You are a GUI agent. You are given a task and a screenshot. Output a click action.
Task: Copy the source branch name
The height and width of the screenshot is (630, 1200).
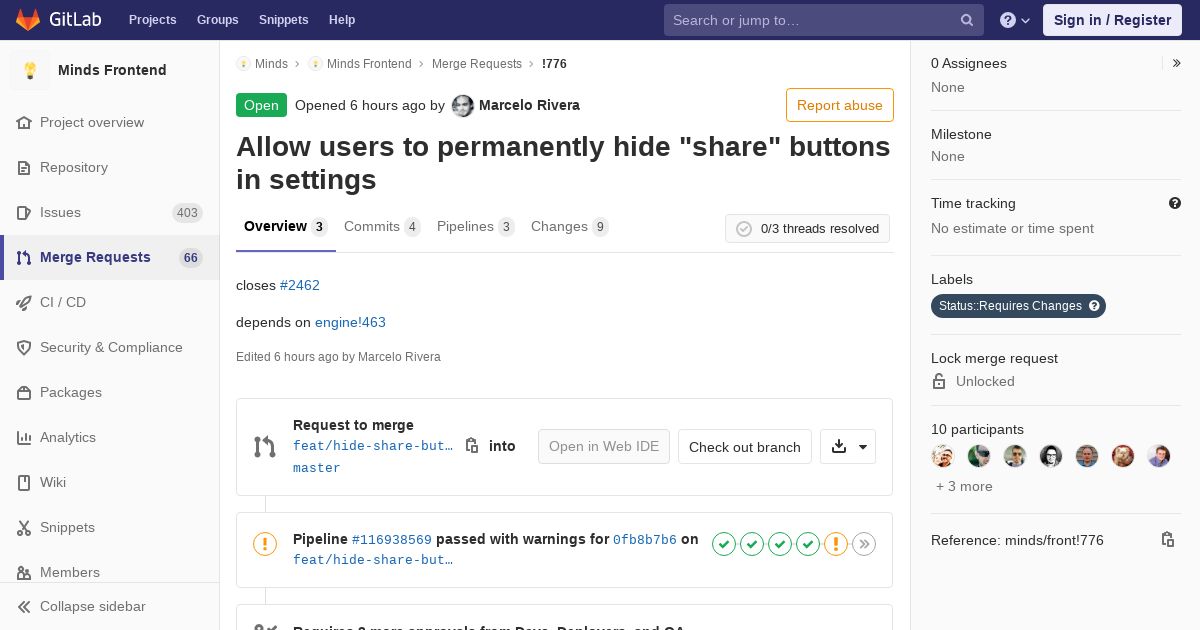point(472,446)
